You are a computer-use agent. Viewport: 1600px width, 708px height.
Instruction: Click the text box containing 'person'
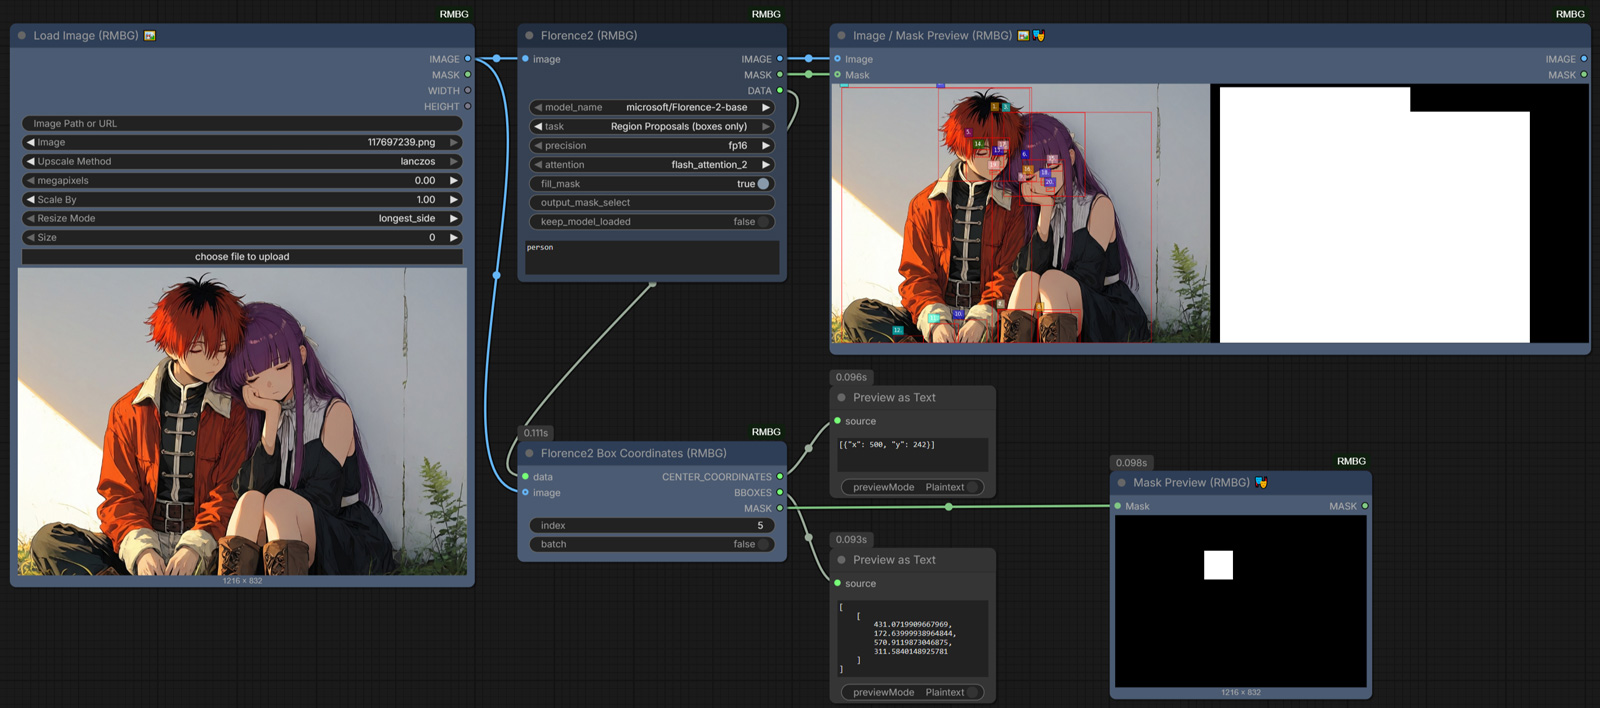tap(652, 257)
